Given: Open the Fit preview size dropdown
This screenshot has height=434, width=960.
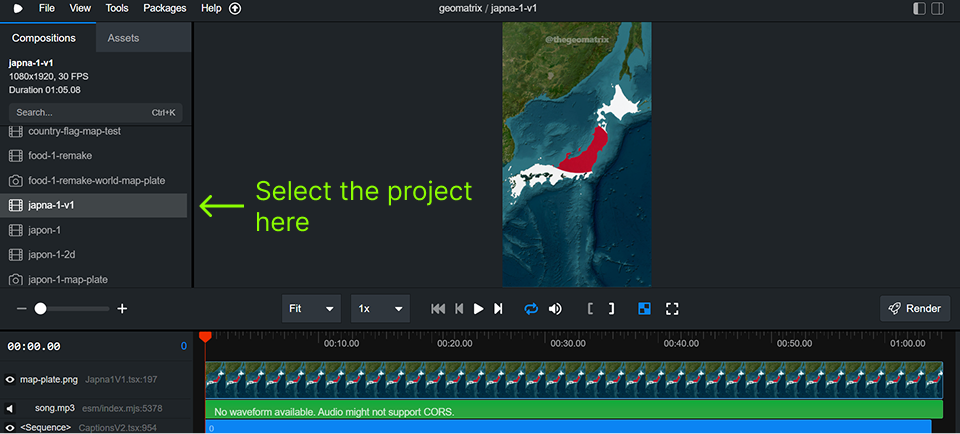Looking at the screenshot, I should coord(312,309).
